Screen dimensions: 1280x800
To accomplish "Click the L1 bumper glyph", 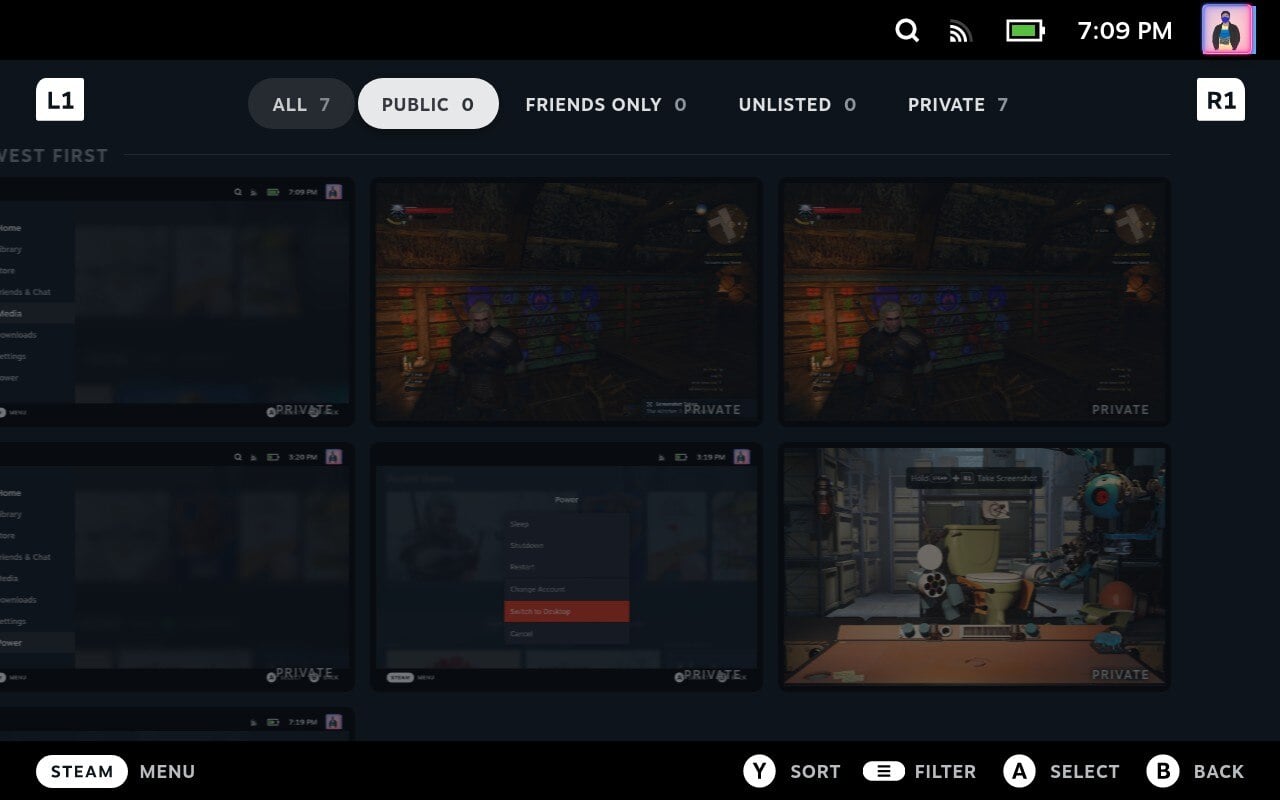I will click(60, 100).
